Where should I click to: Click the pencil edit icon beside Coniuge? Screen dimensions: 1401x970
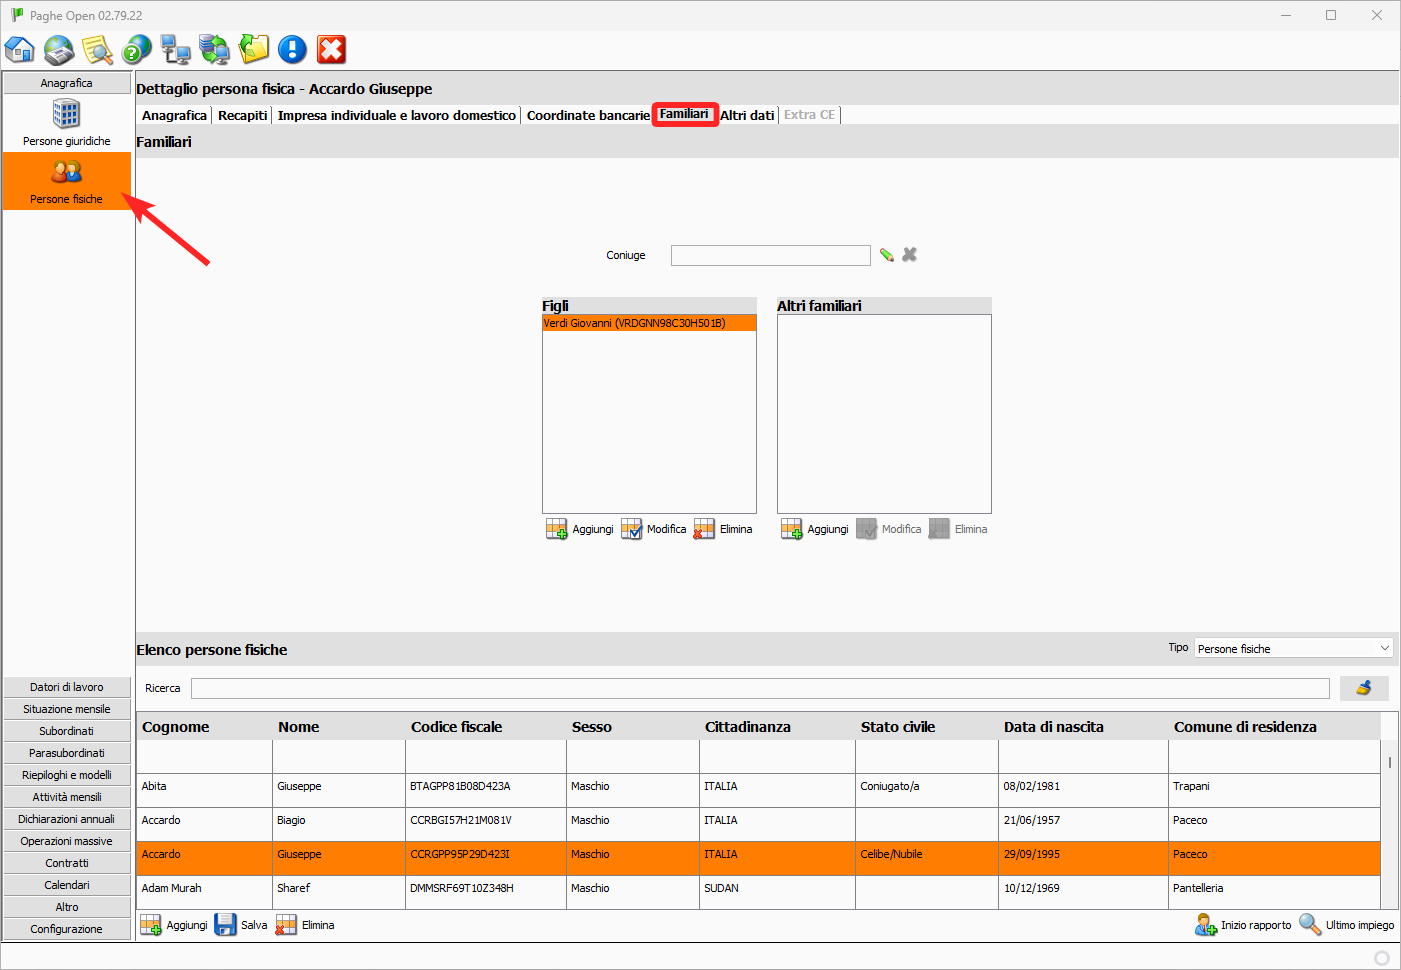pyautogui.click(x=887, y=255)
